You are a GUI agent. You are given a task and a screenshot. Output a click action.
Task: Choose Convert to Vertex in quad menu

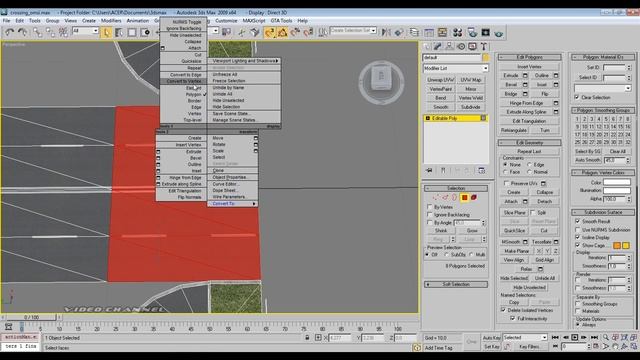183,81
